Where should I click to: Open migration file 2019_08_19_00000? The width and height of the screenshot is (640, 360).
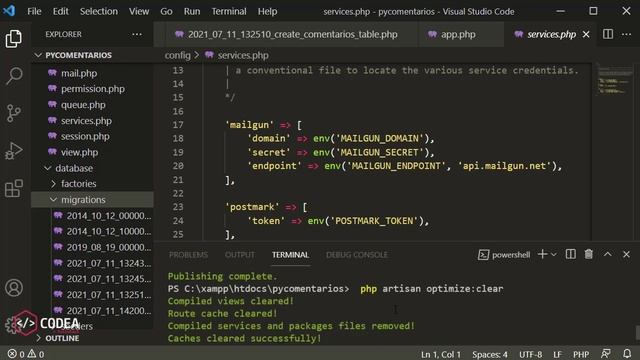tap(92, 247)
